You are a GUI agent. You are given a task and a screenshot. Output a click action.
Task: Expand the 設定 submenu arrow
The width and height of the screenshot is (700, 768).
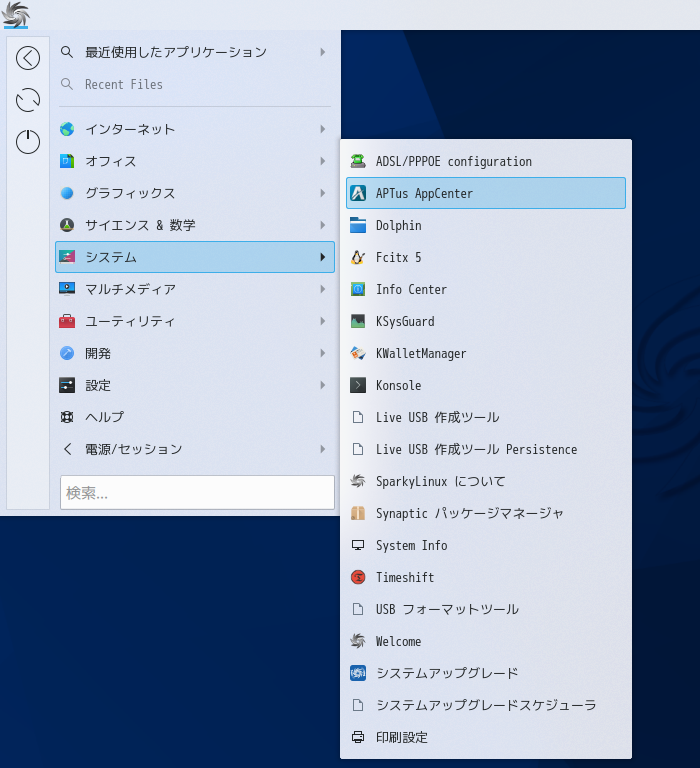[x=322, y=385]
